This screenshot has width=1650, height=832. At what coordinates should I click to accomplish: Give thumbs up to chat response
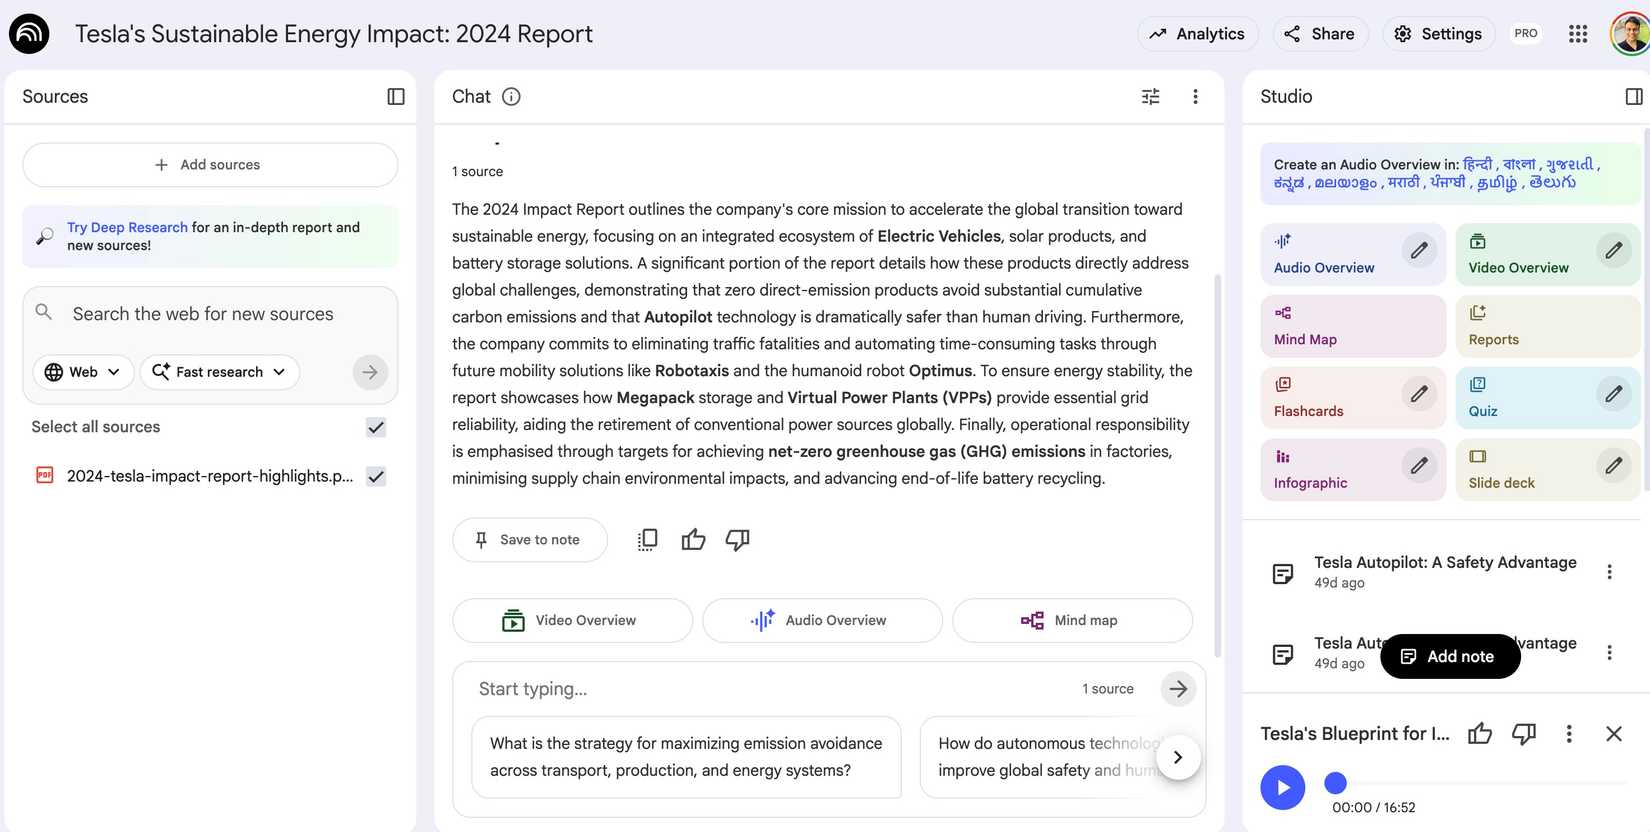pyautogui.click(x=693, y=540)
